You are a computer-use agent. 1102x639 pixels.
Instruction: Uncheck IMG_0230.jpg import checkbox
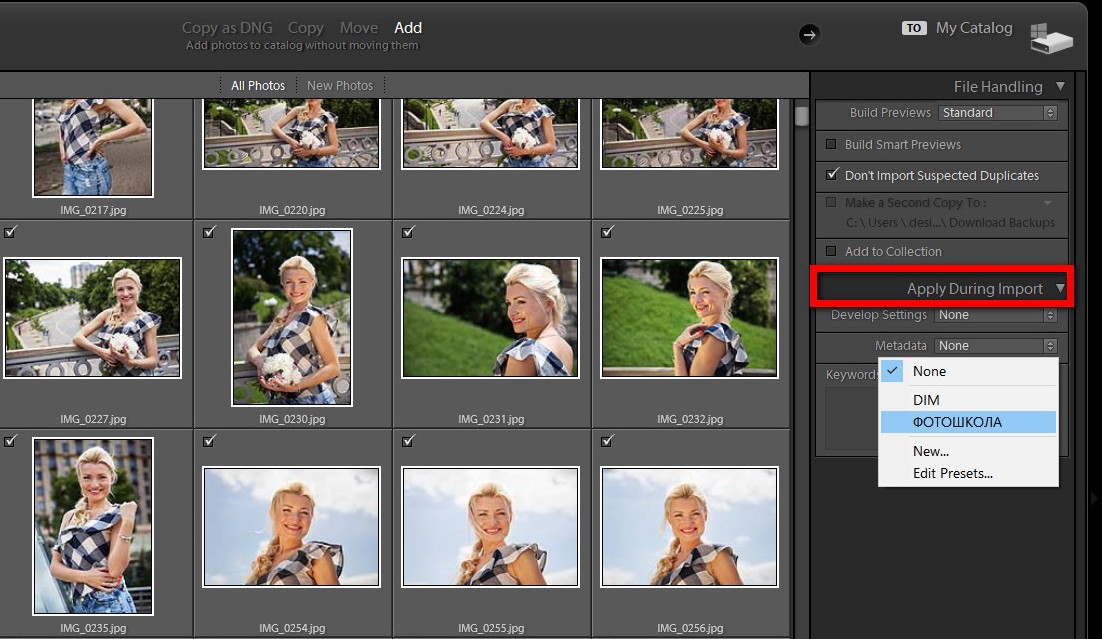[x=209, y=231]
